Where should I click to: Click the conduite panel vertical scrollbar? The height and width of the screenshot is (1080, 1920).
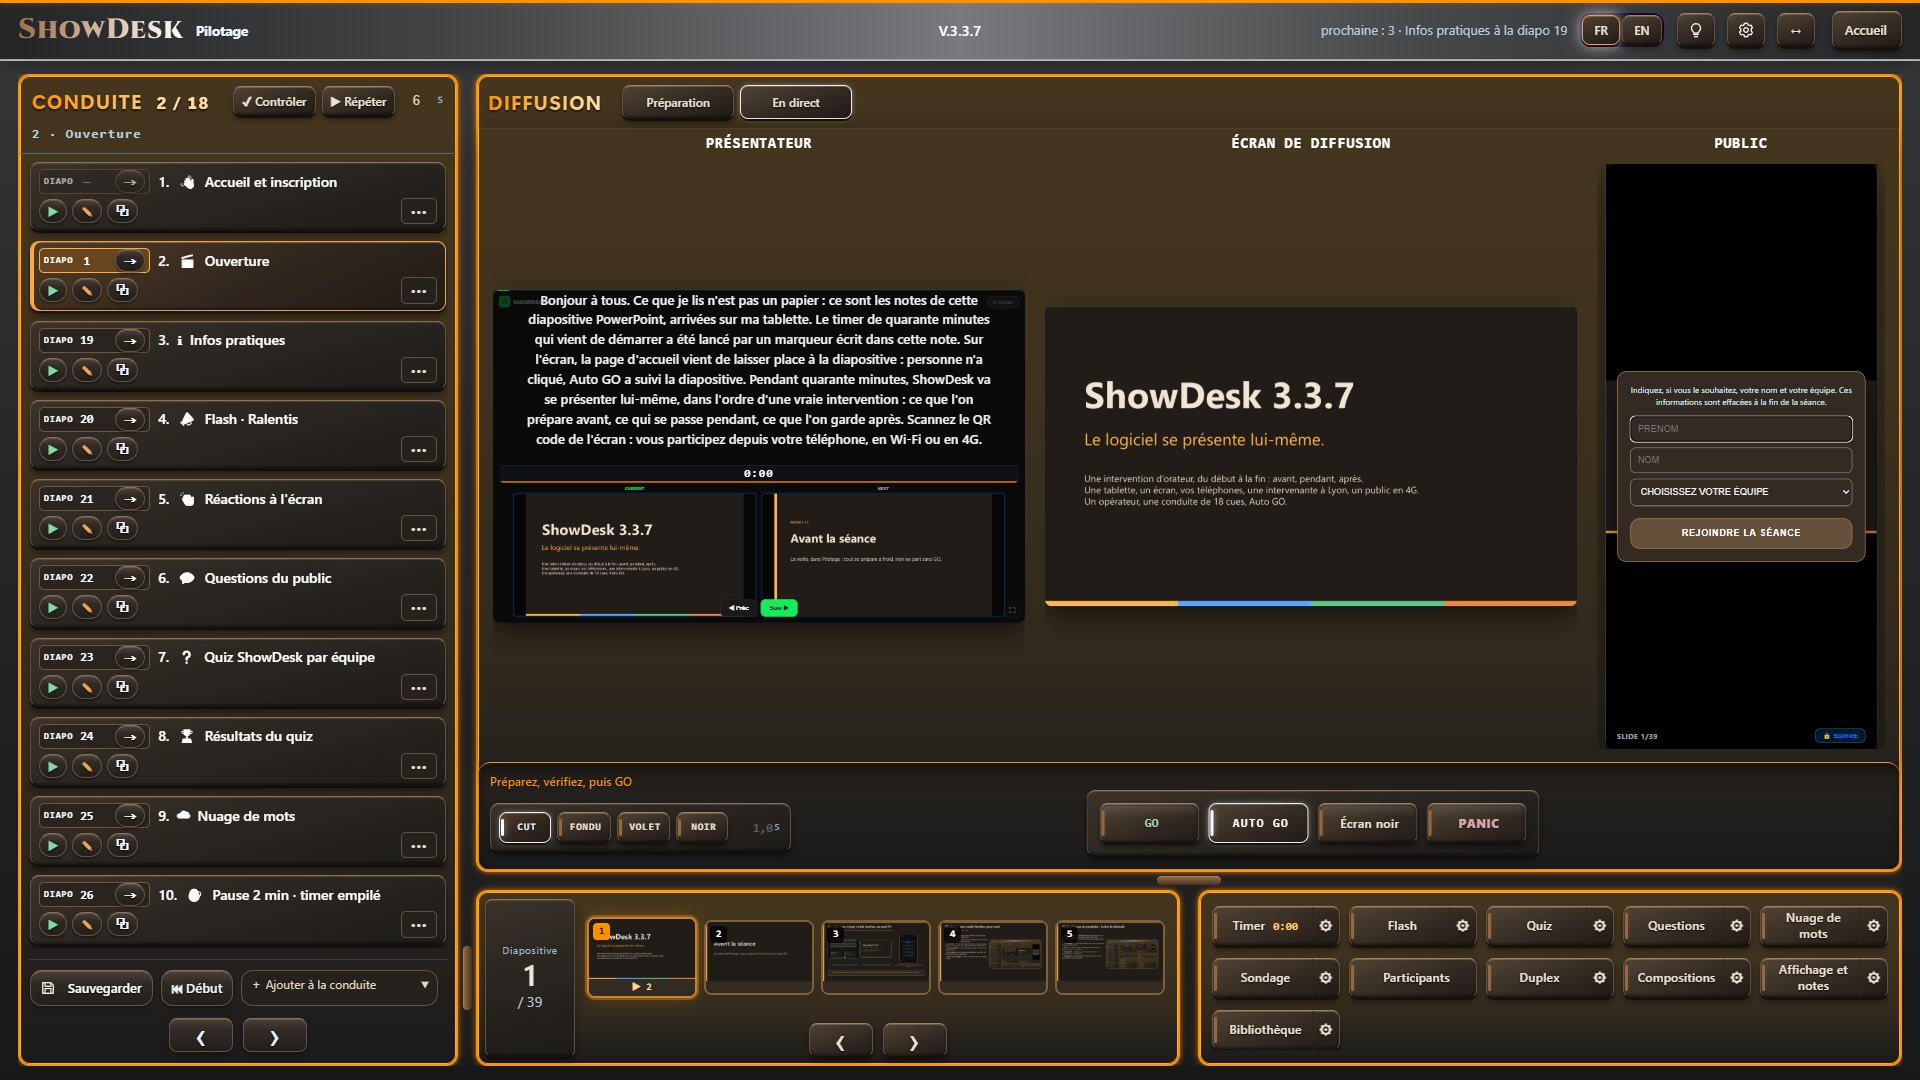466,977
